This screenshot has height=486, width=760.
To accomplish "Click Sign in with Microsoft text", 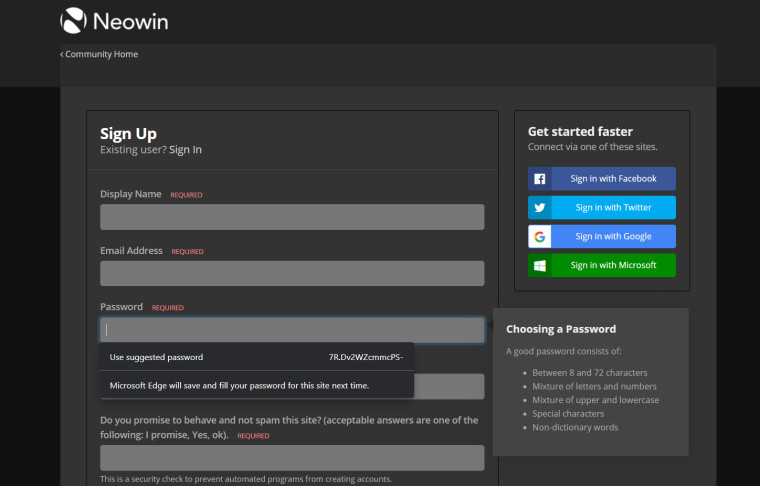I will click(613, 266).
